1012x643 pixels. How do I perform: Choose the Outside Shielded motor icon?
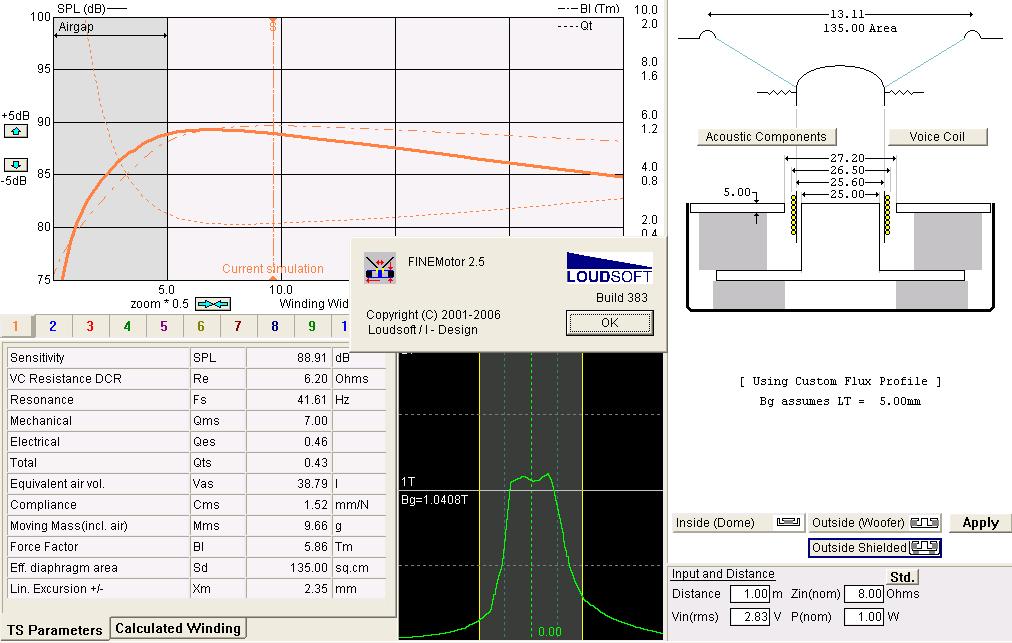click(x=925, y=547)
